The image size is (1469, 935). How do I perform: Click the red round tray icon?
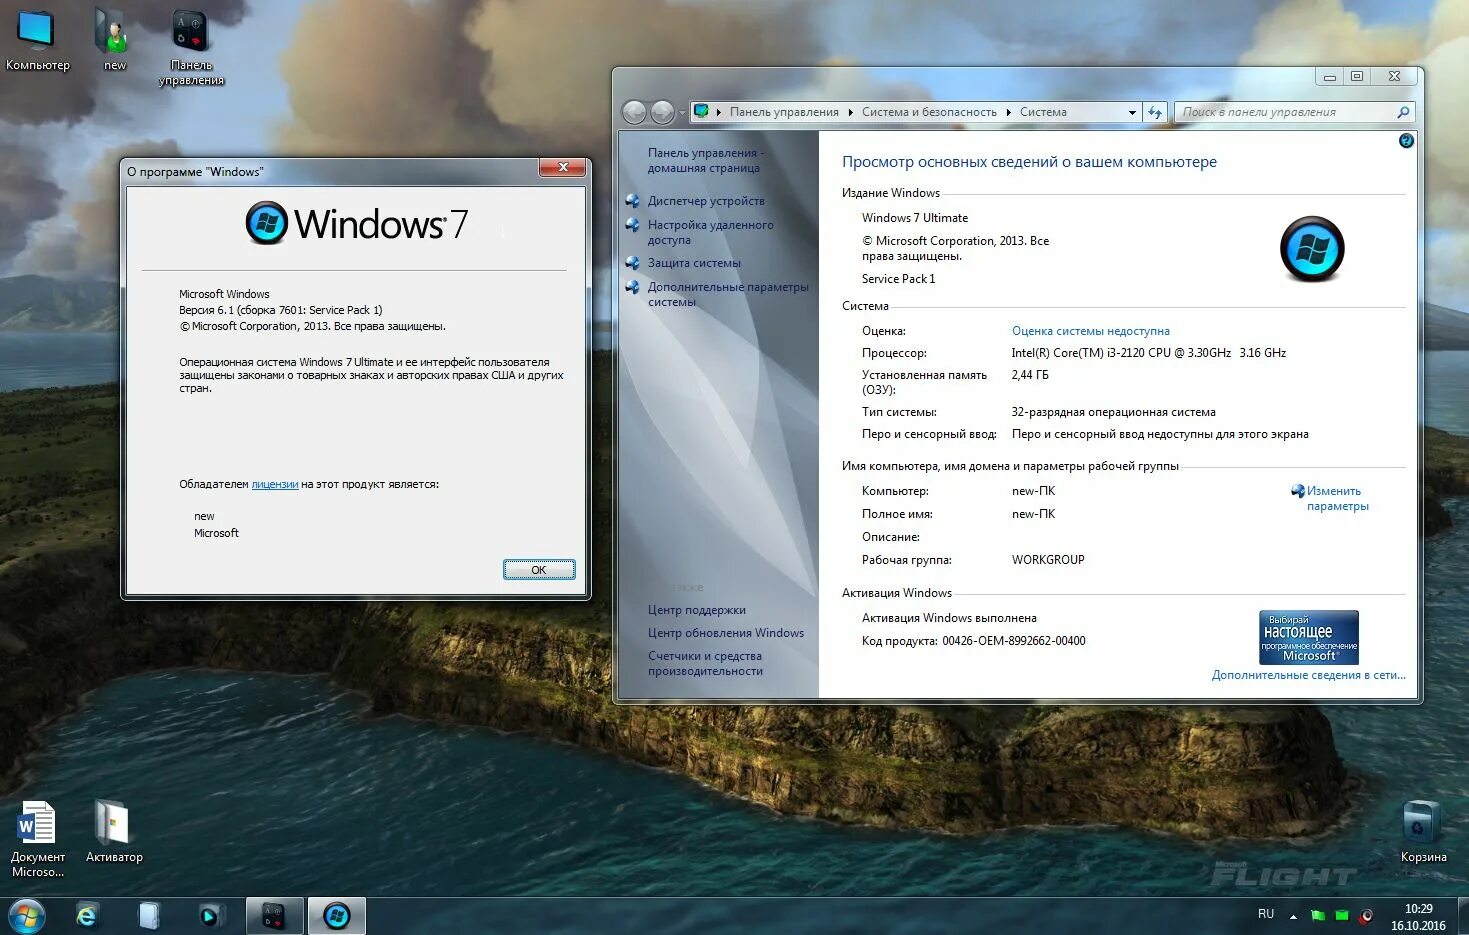coord(1366,915)
